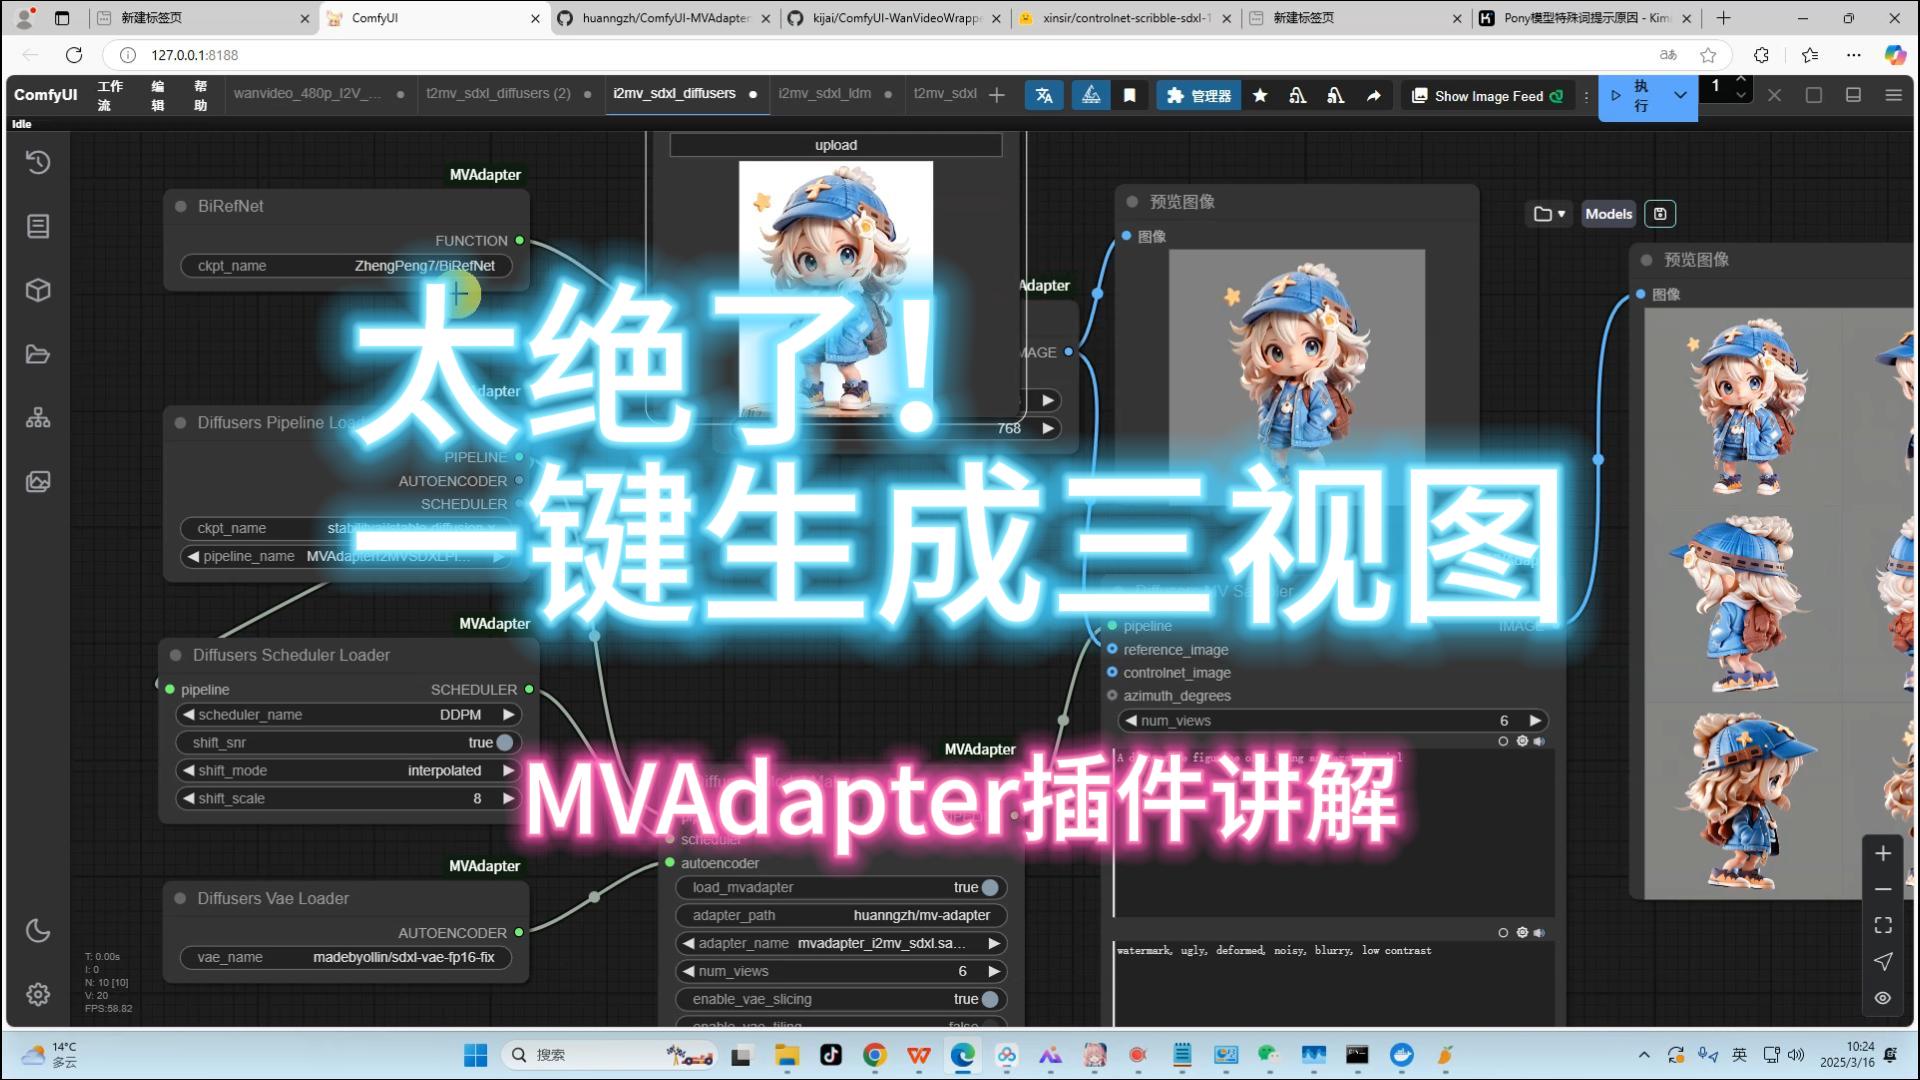Increase shift_scale value arrow
The width and height of the screenshot is (1920, 1080).
508,799
